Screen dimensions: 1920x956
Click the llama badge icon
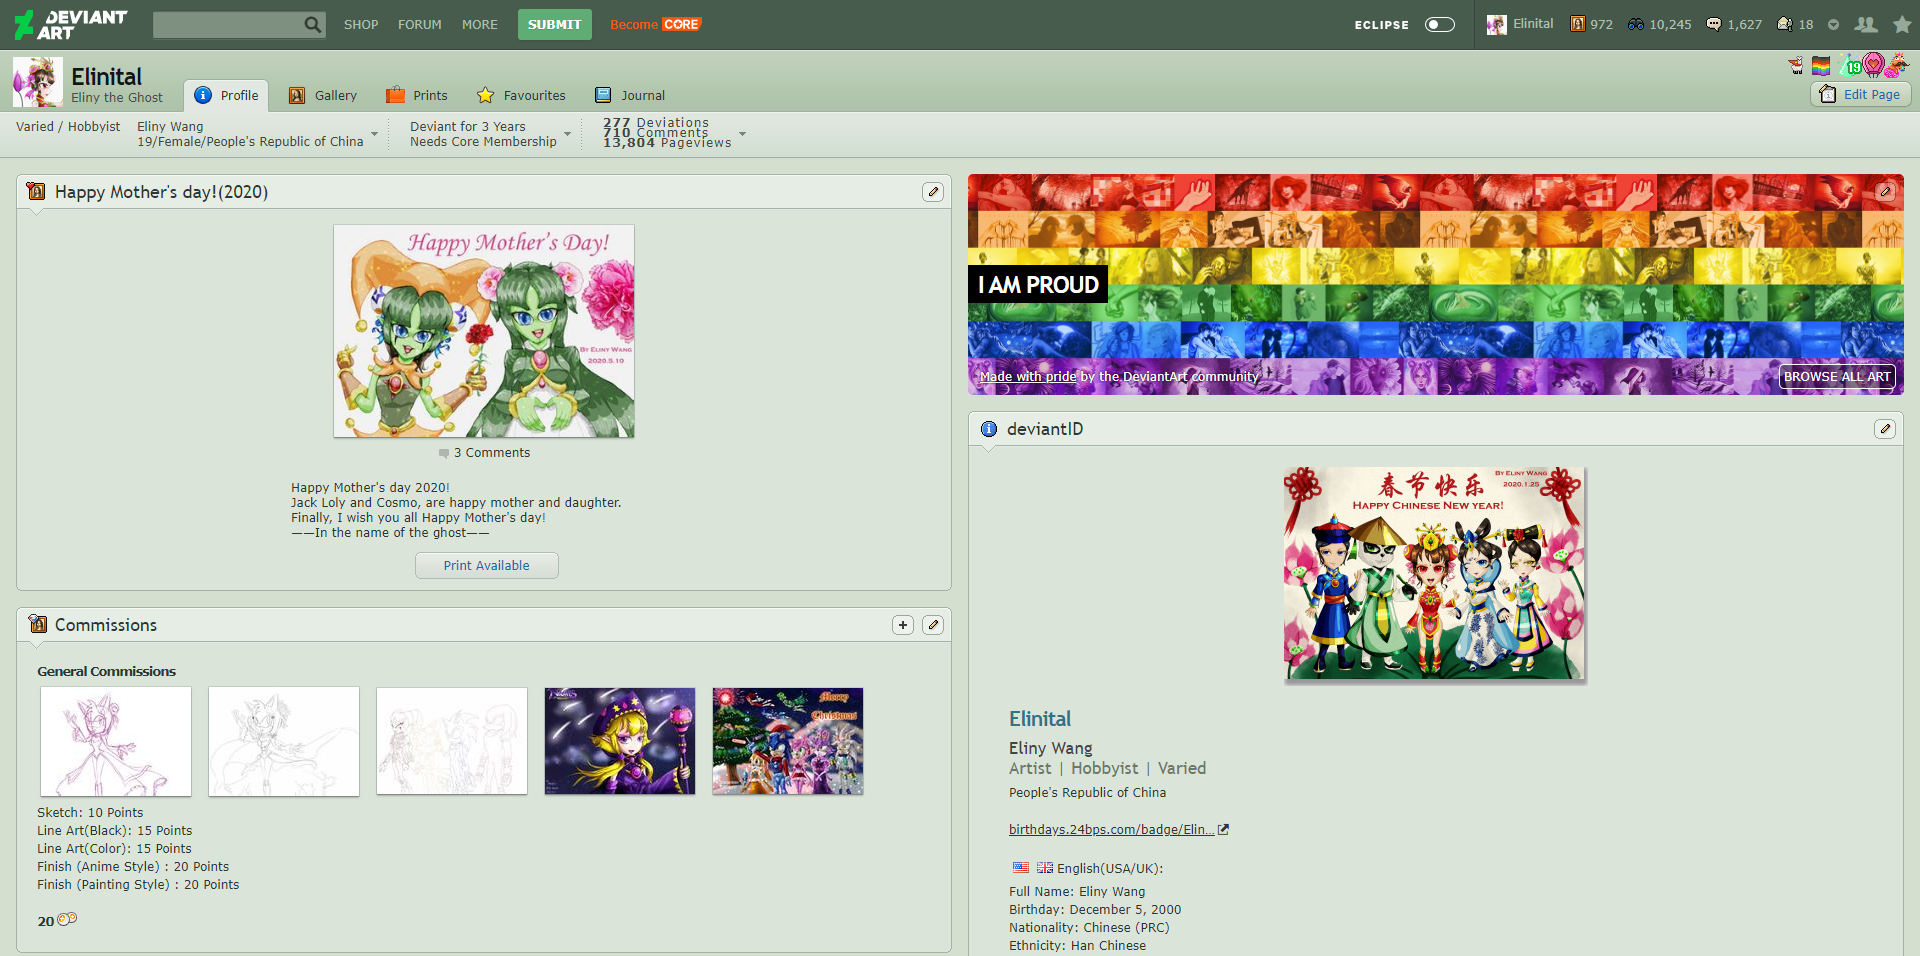[x=1796, y=66]
